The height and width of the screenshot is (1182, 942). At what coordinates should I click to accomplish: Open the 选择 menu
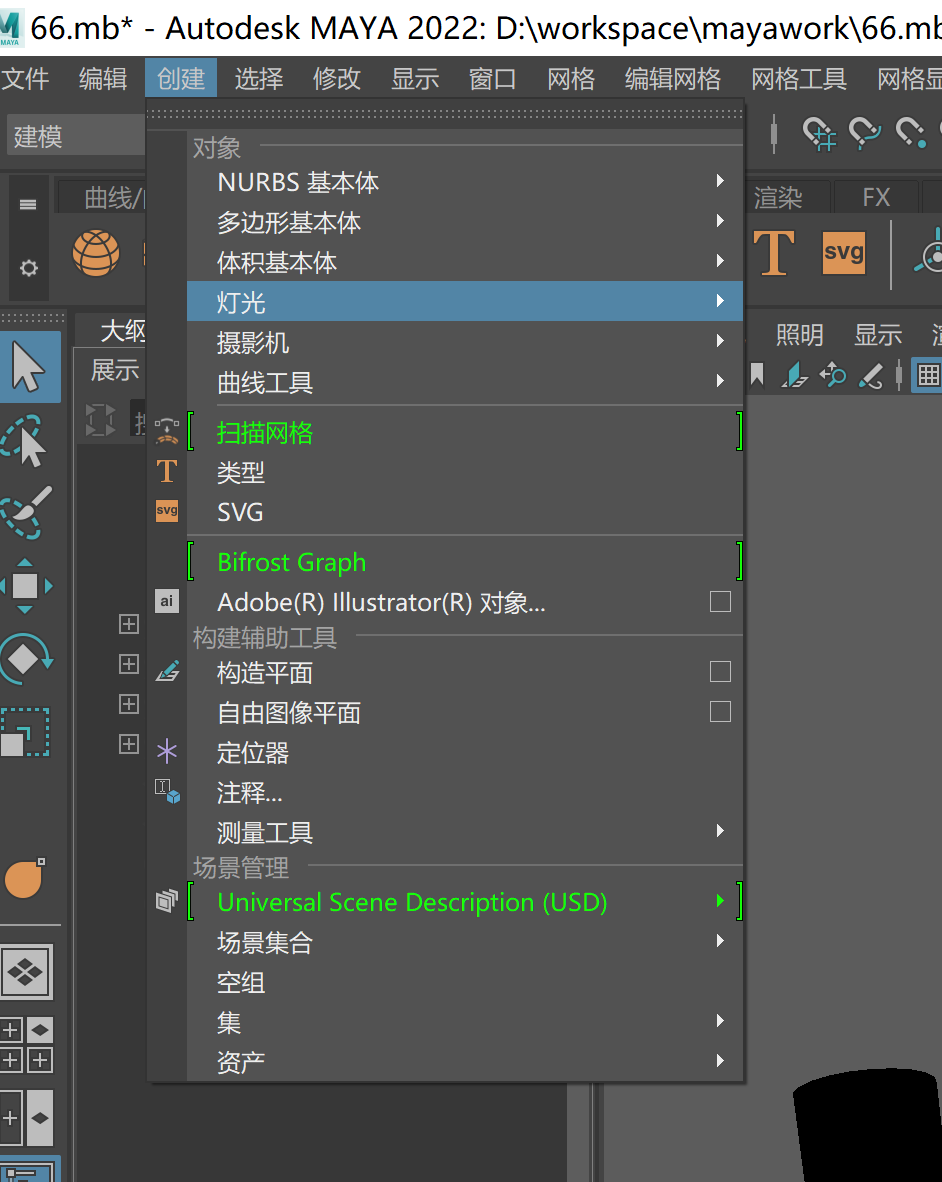[x=258, y=78]
